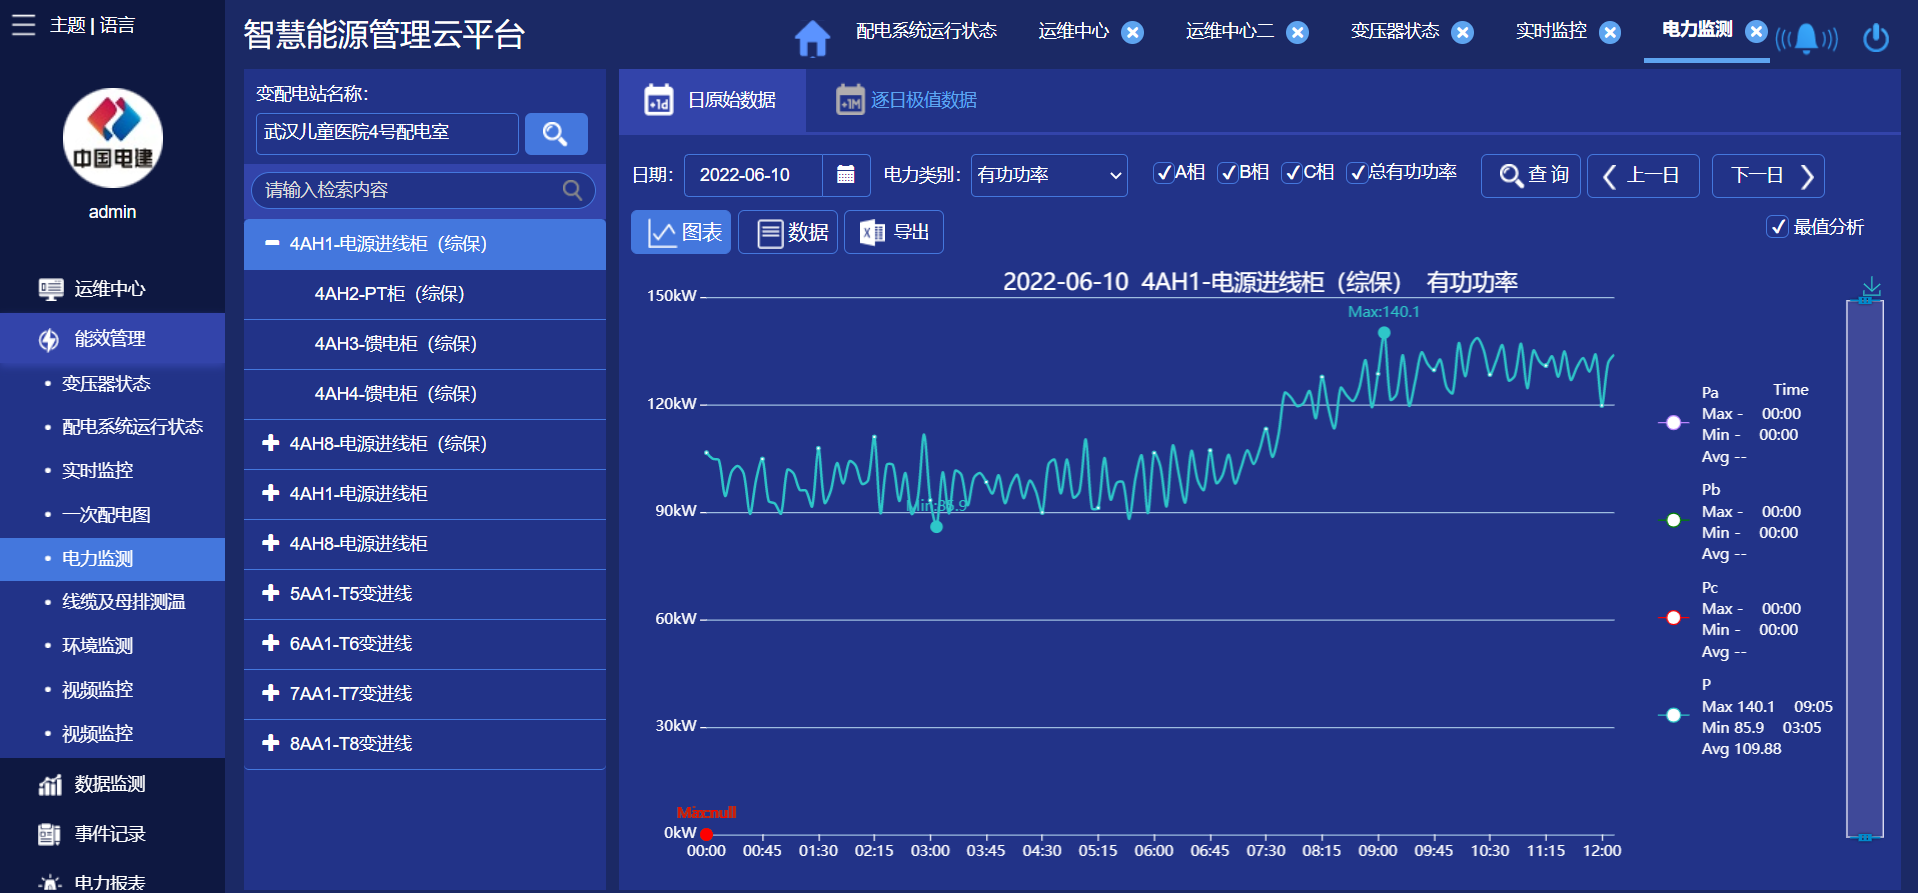Disable the 最值分析 checkbox

click(1777, 227)
